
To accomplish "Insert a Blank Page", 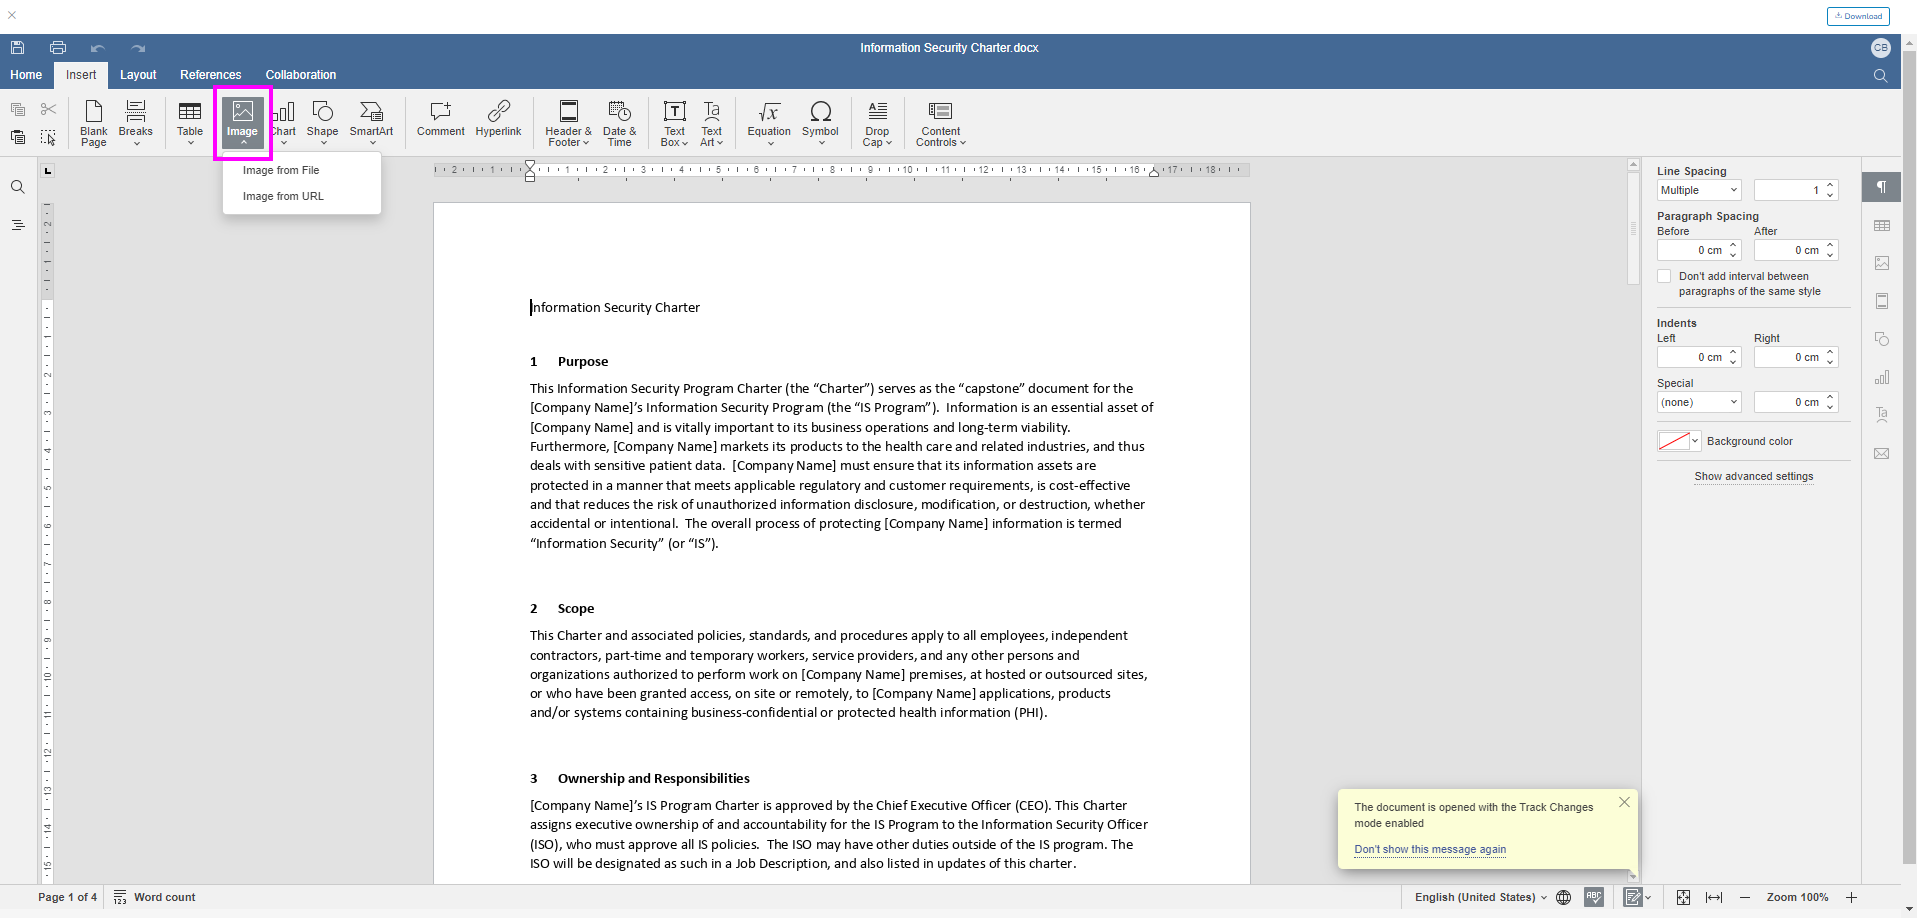I will tap(93, 123).
